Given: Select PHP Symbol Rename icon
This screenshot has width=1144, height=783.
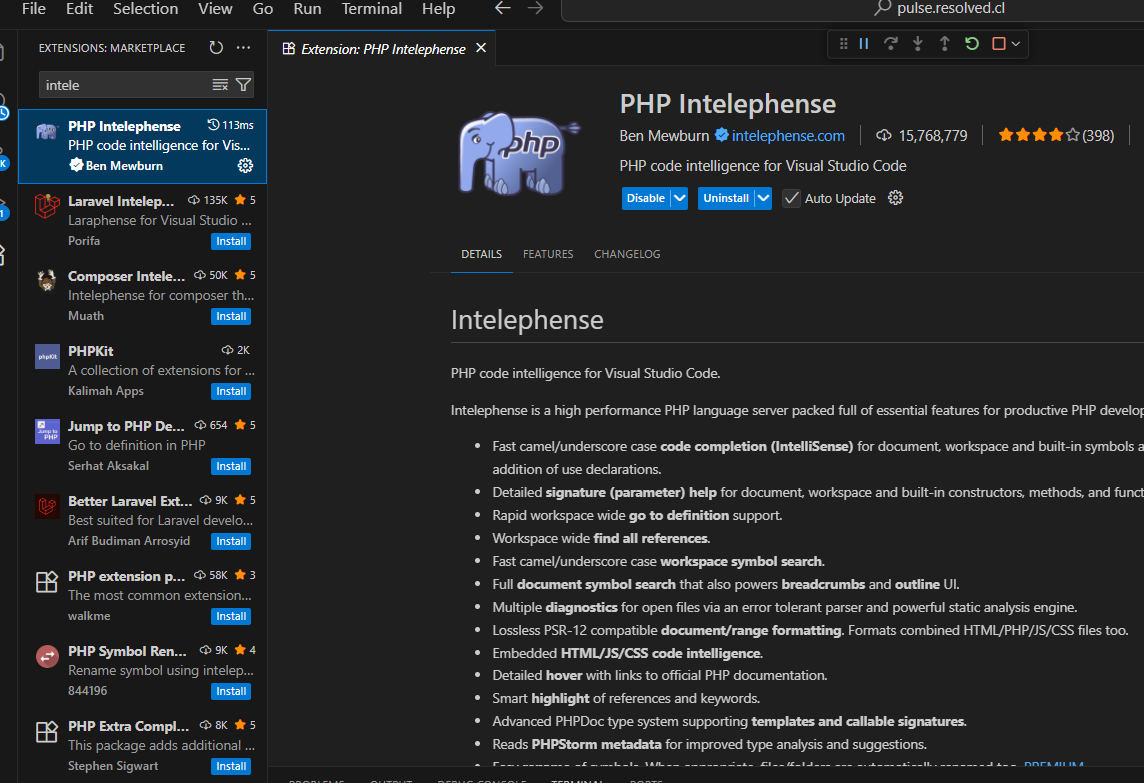Looking at the screenshot, I should 47,657.
